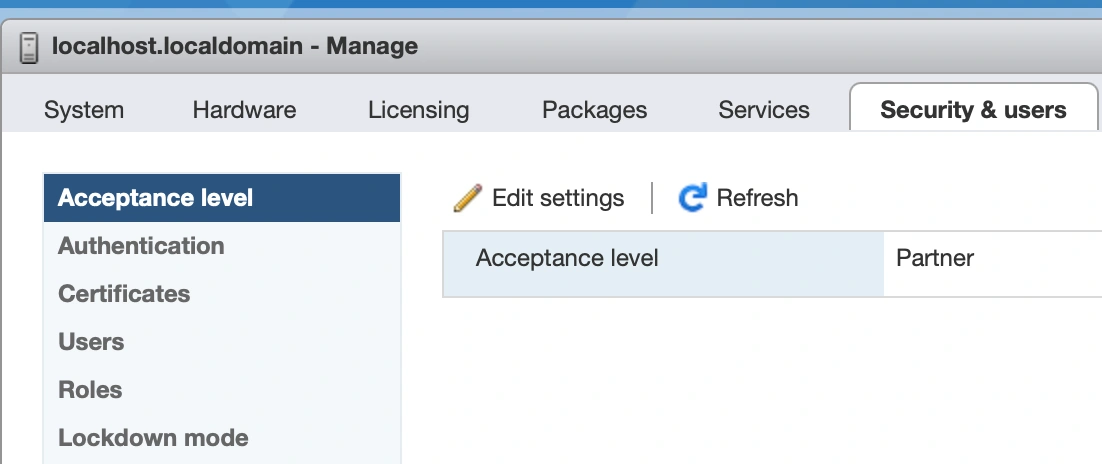Screen dimensions: 1102x464
Task: Open the Hardware tab
Action: (244, 109)
